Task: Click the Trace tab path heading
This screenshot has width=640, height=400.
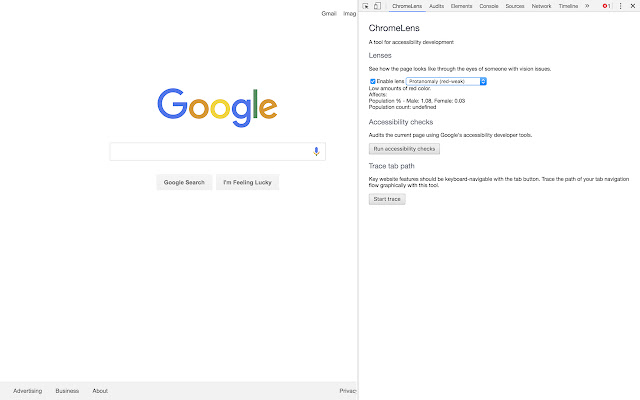Action: [391, 166]
